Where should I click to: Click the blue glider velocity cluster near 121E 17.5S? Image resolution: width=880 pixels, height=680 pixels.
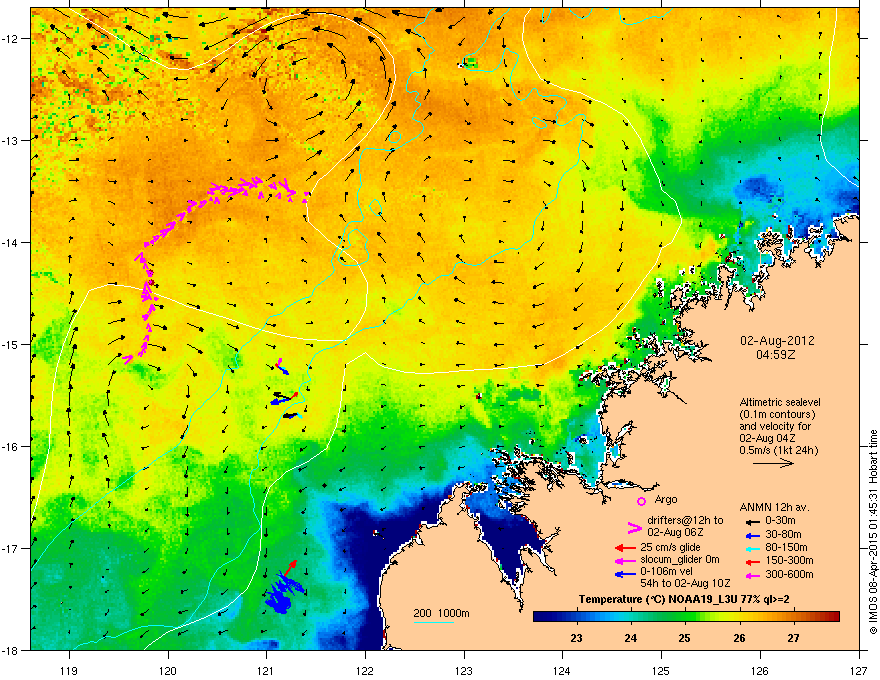tap(283, 592)
